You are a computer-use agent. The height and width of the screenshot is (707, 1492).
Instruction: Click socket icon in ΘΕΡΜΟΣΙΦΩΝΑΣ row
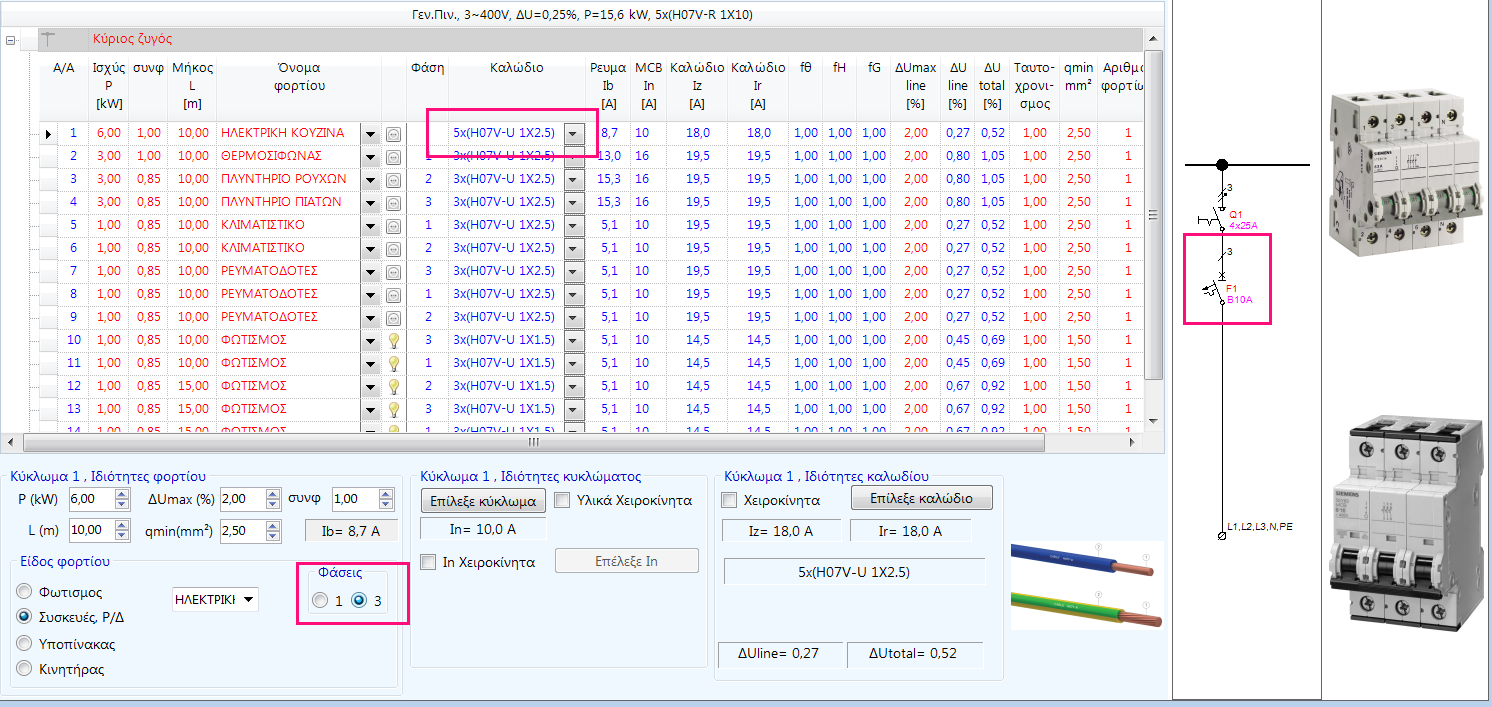click(x=394, y=156)
